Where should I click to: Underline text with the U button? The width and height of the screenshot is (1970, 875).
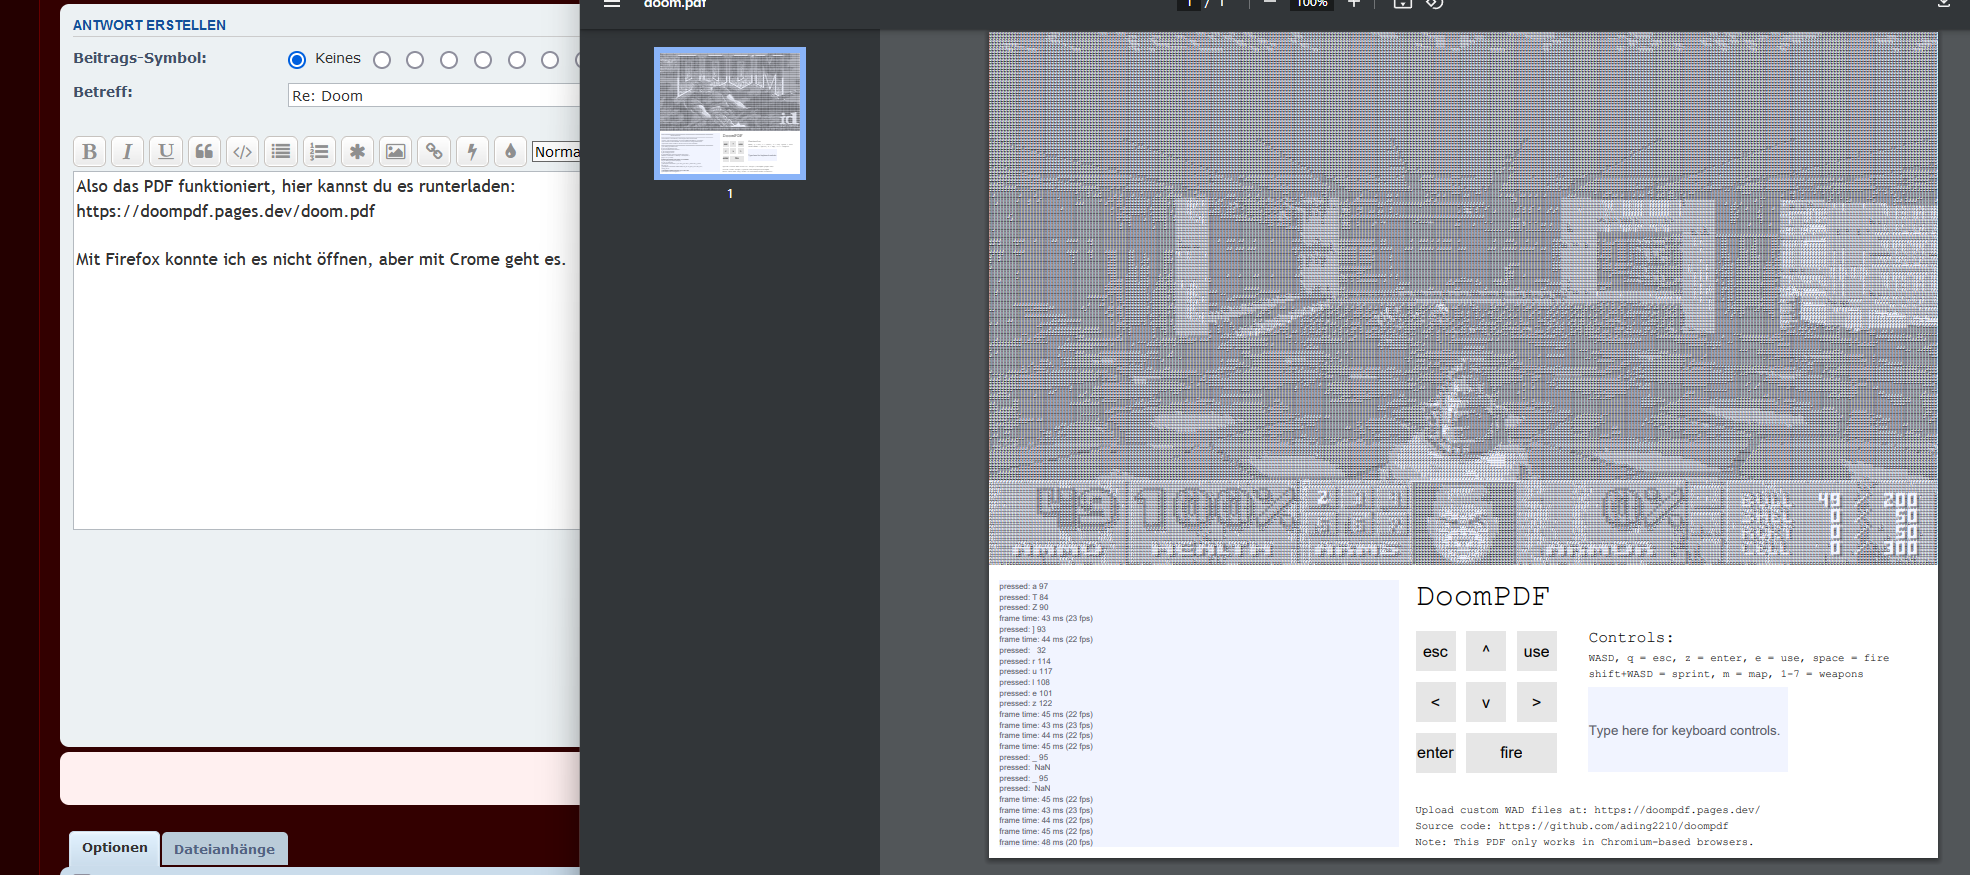pos(166,152)
